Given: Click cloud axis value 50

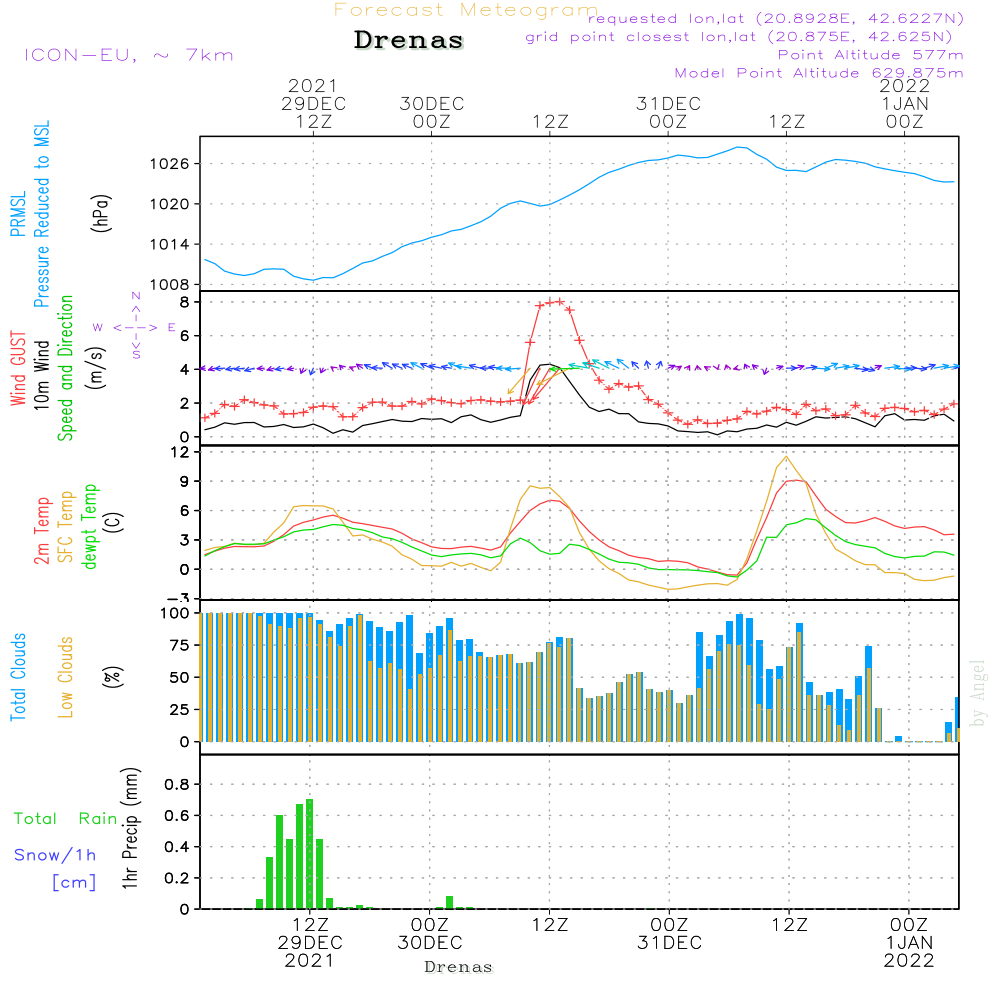Looking at the screenshot, I should (180, 677).
